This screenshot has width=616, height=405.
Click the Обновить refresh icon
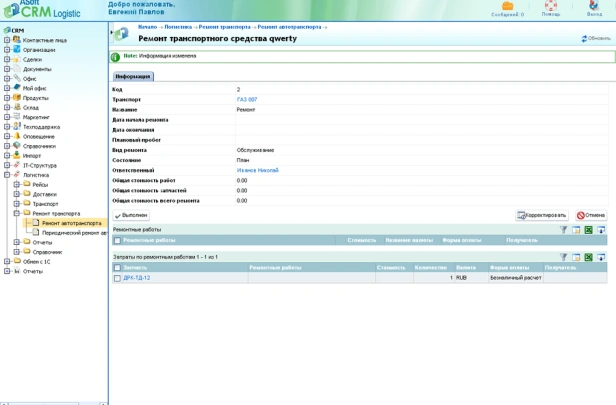585,38
